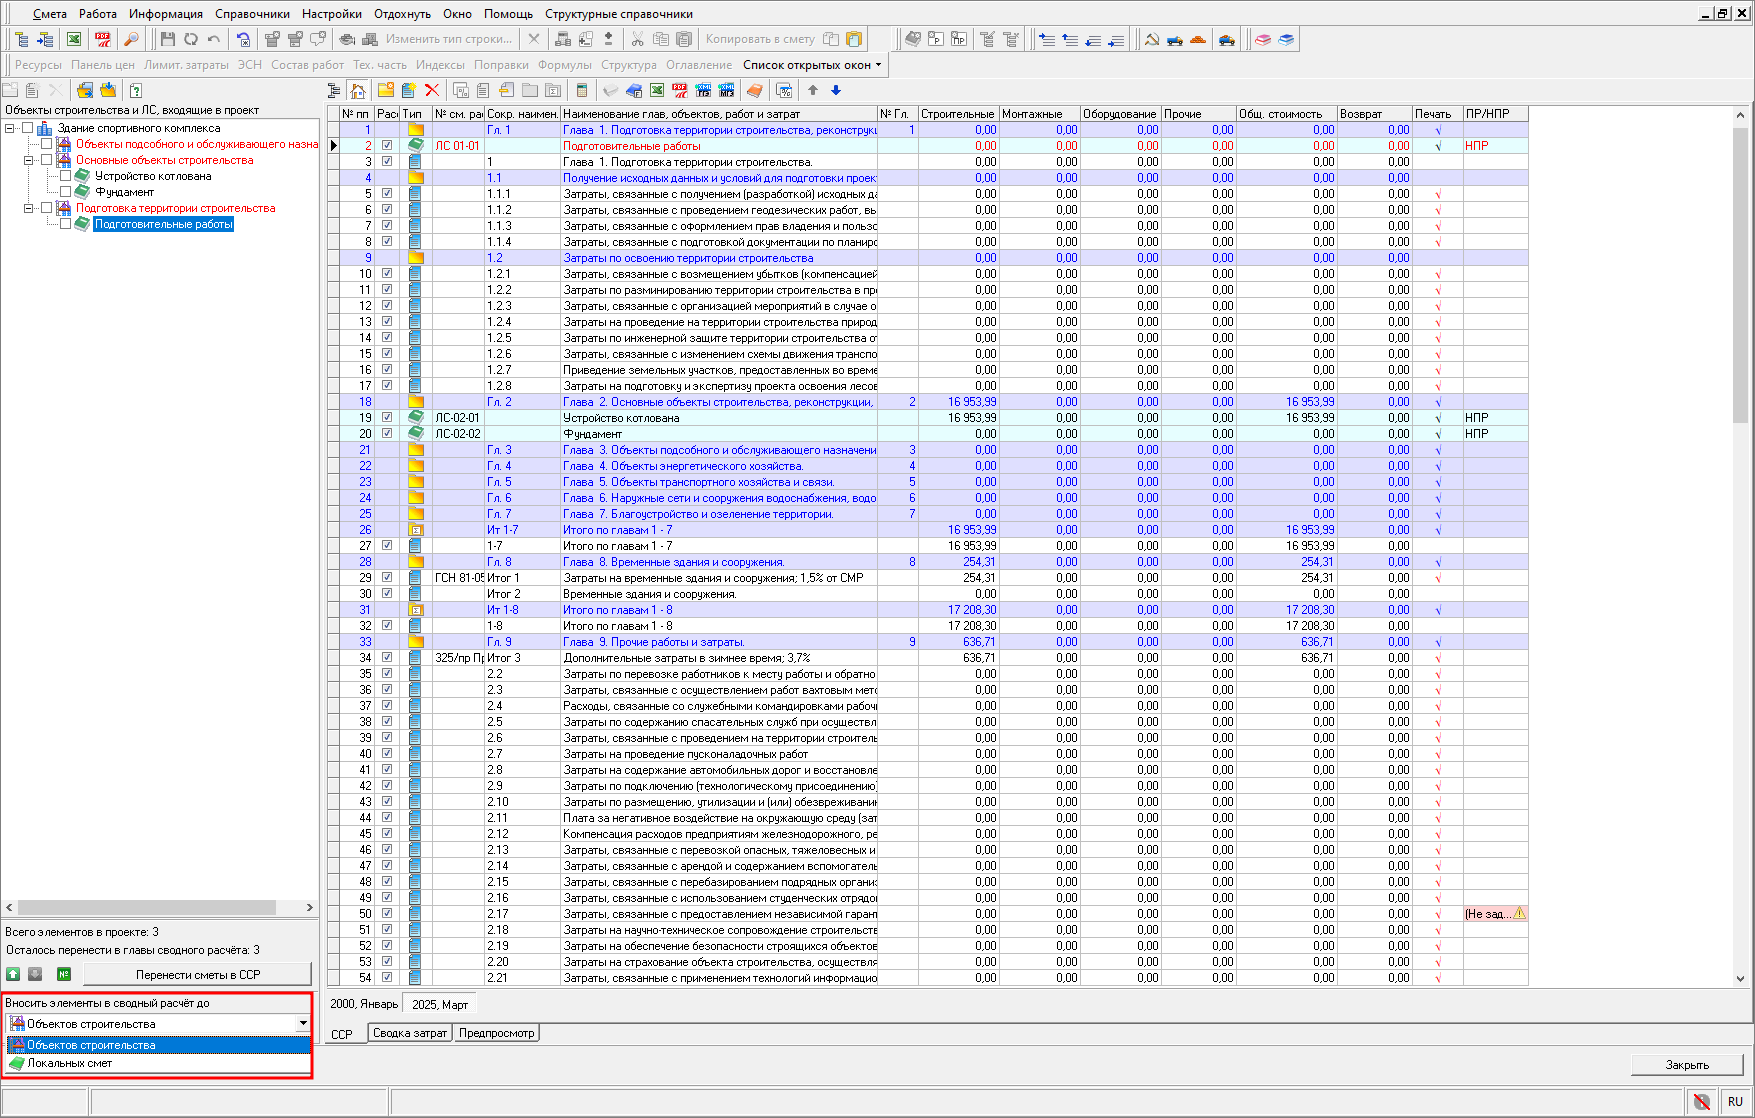Click the orange book icon in table toolbar

point(755,91)
